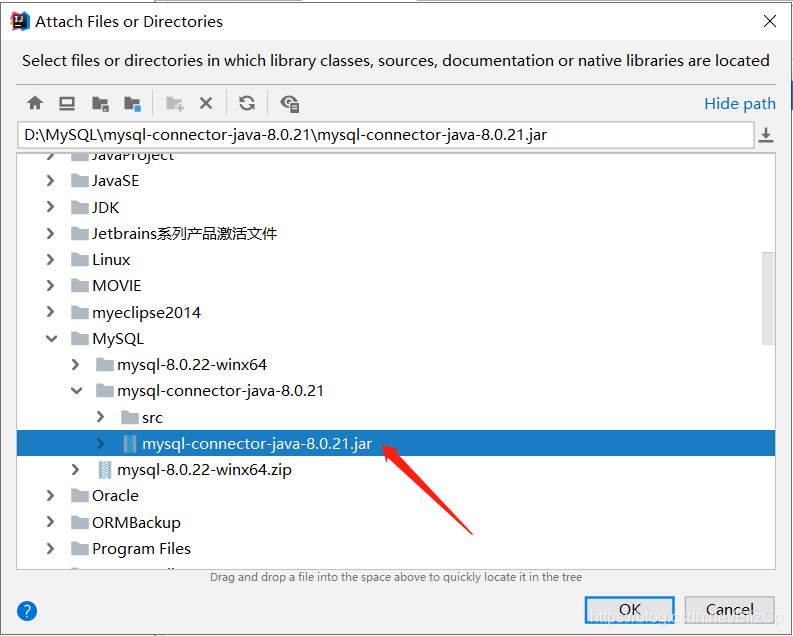
Task: Expand the JavaSE folder
Action: 51,180
